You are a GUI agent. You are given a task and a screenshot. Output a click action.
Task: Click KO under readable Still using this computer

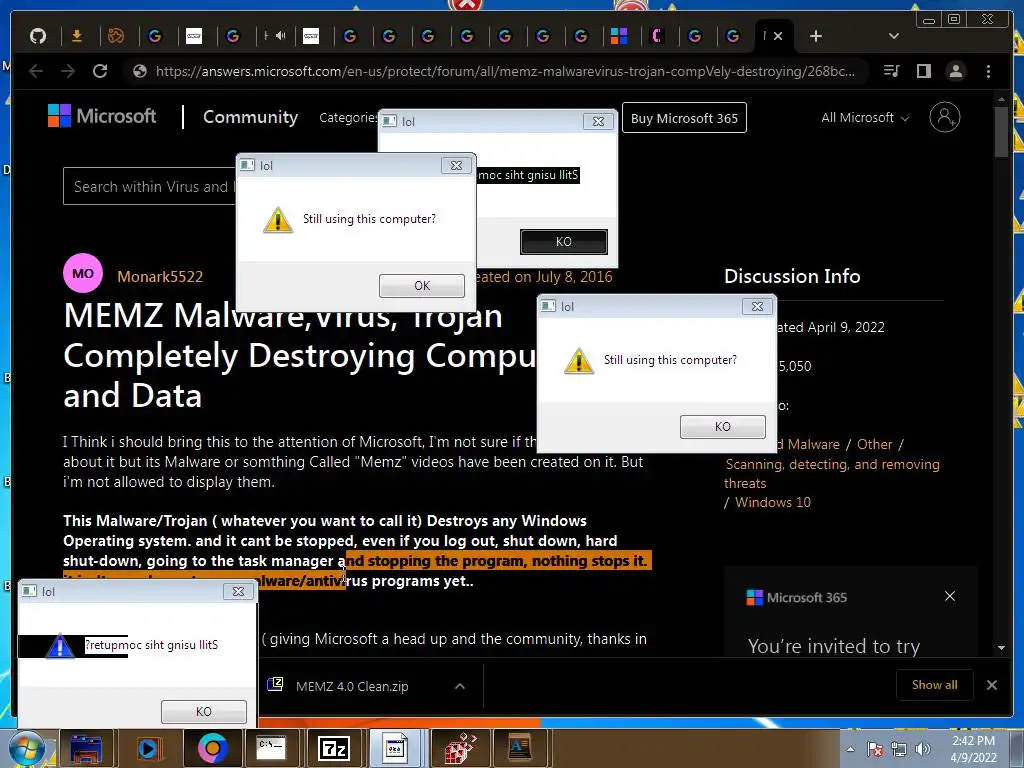pyautogui.click(x=722, y=426)
